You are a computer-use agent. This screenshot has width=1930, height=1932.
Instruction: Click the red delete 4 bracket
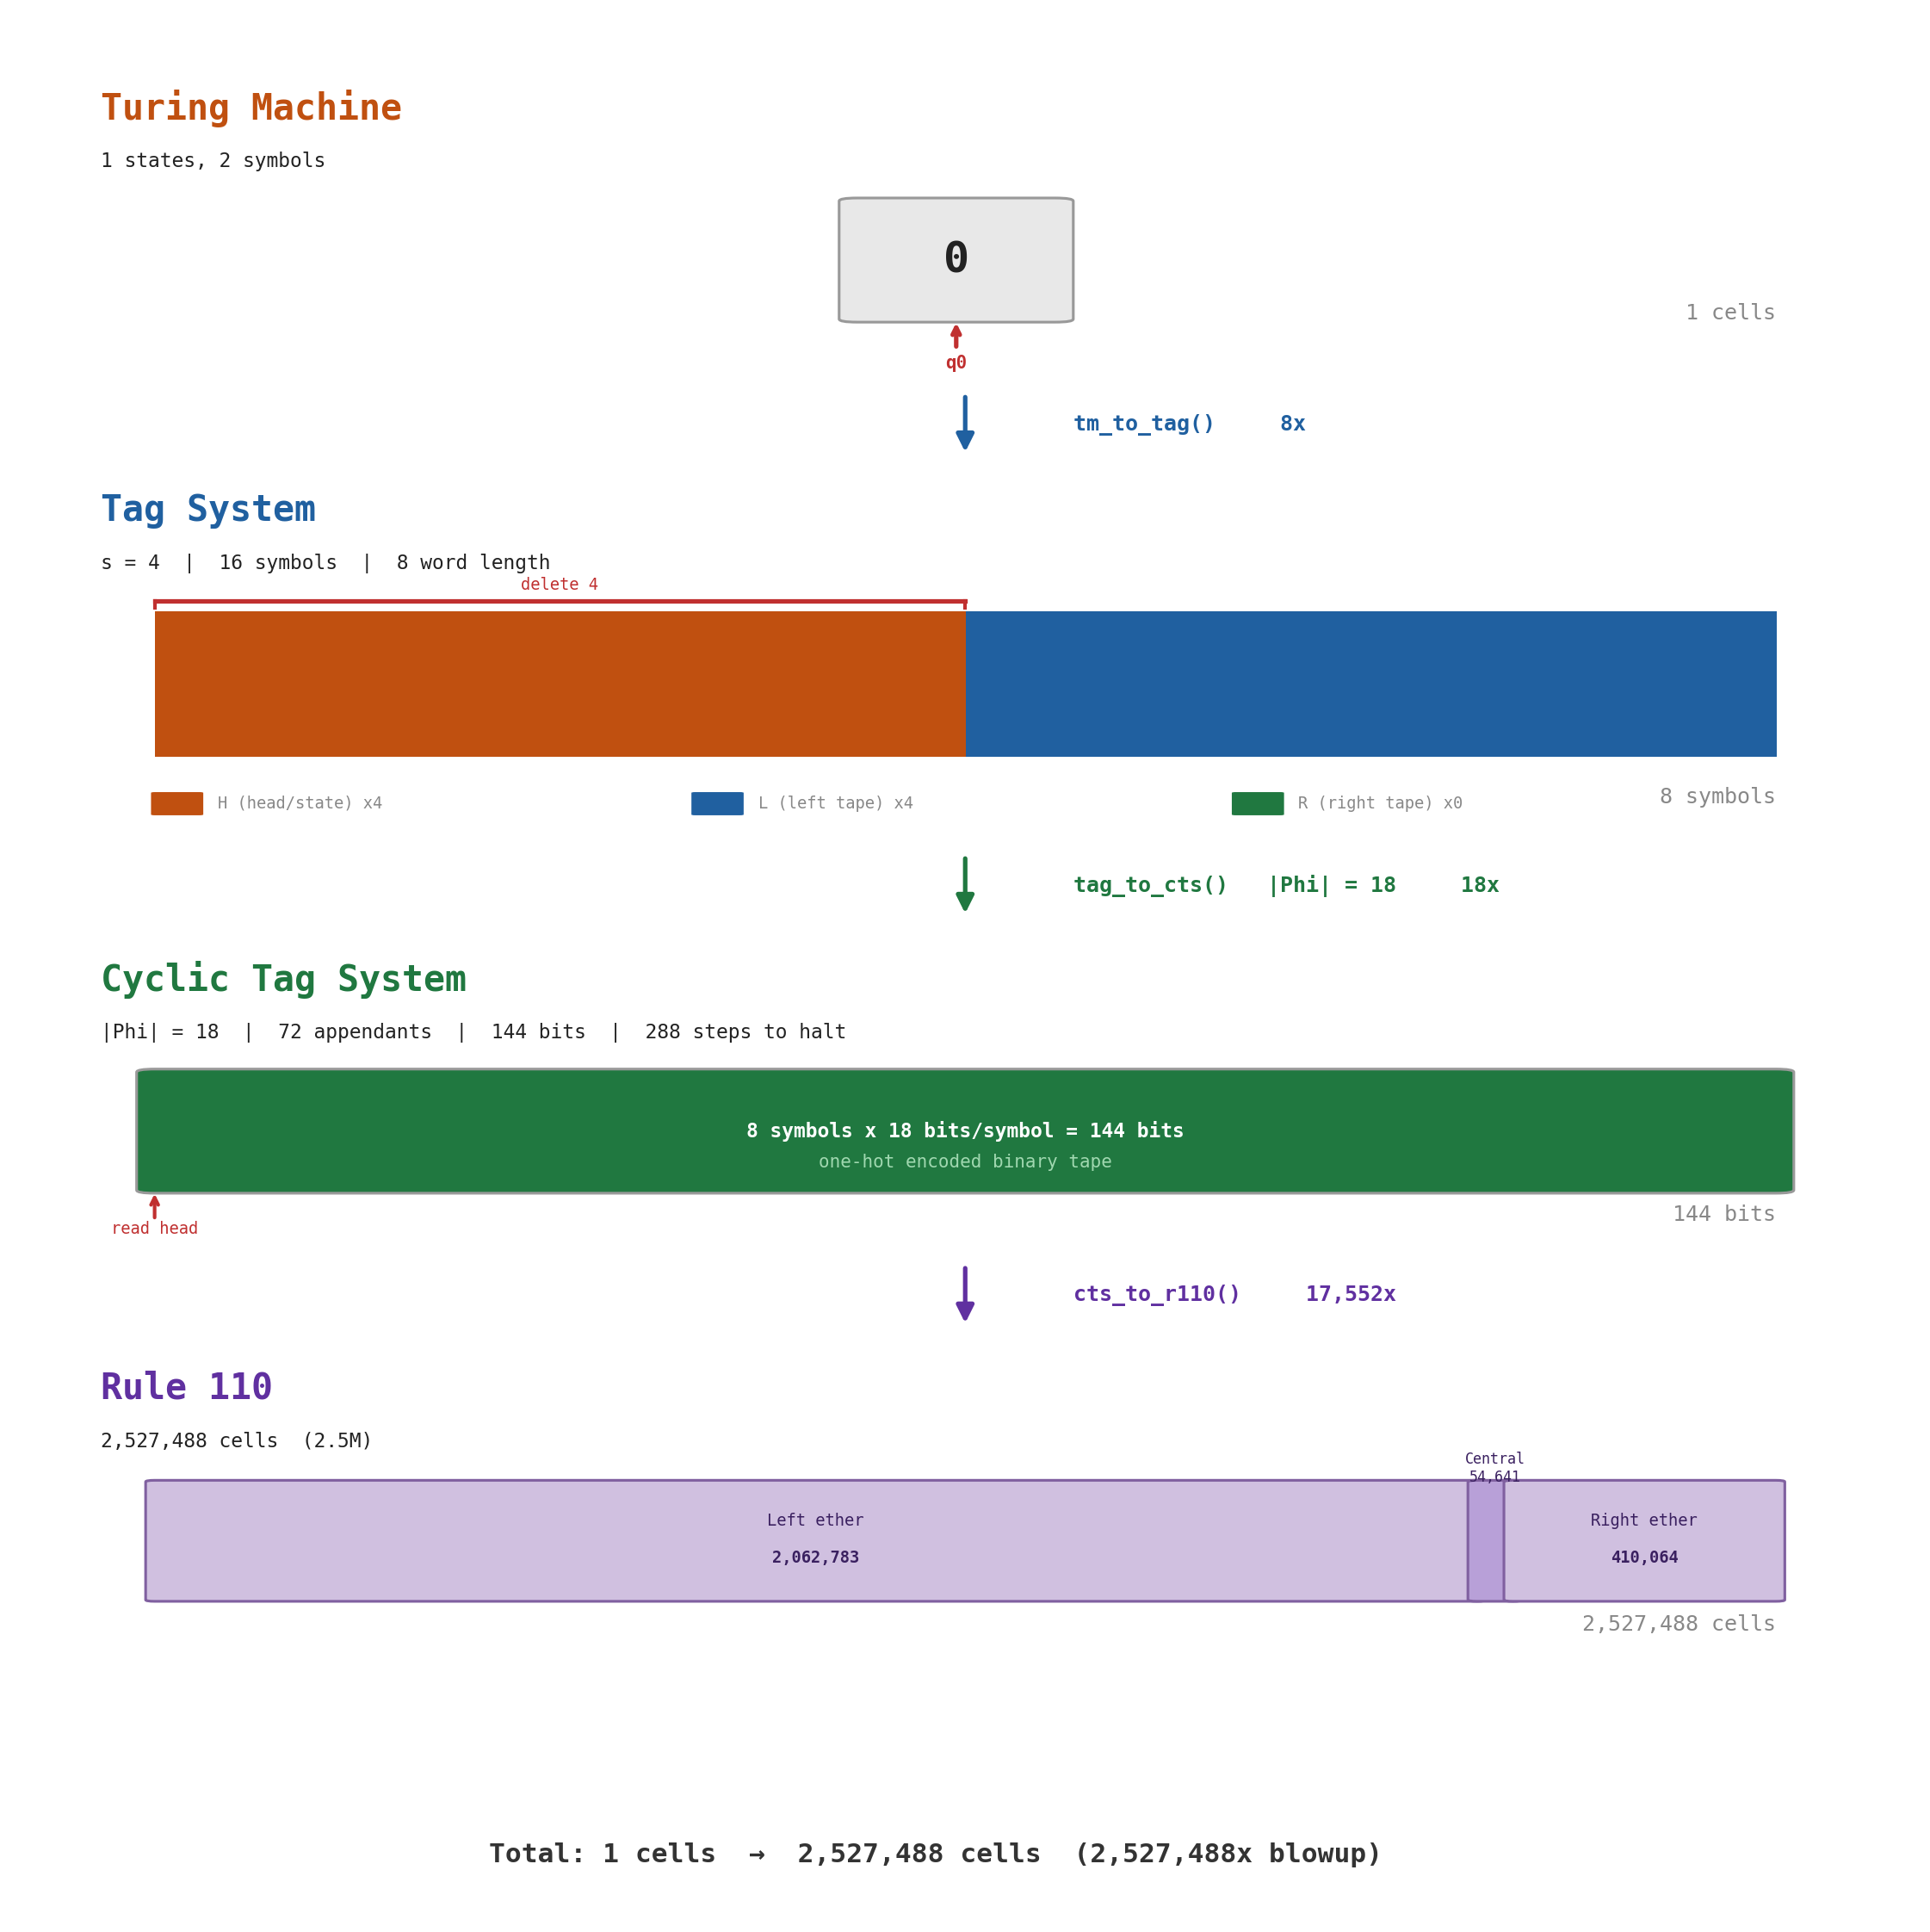560,601
